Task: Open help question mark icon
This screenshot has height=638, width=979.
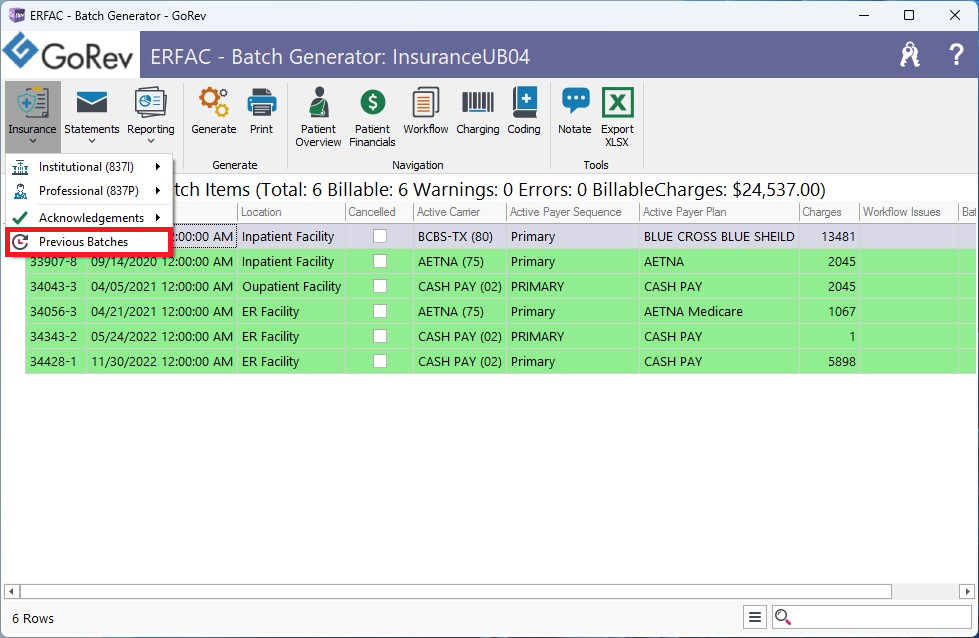Action: click(956, 55)
